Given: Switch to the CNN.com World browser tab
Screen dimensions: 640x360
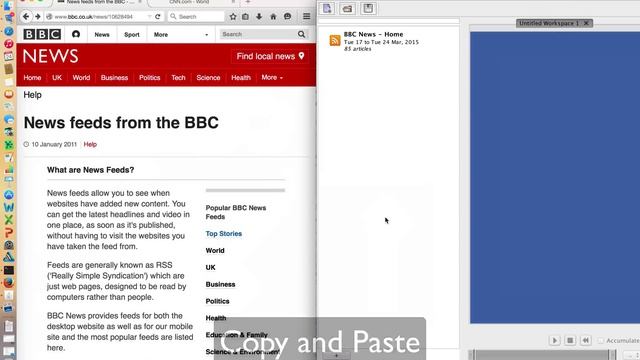Looking at the screenshot, I should (x=189, y=2).
